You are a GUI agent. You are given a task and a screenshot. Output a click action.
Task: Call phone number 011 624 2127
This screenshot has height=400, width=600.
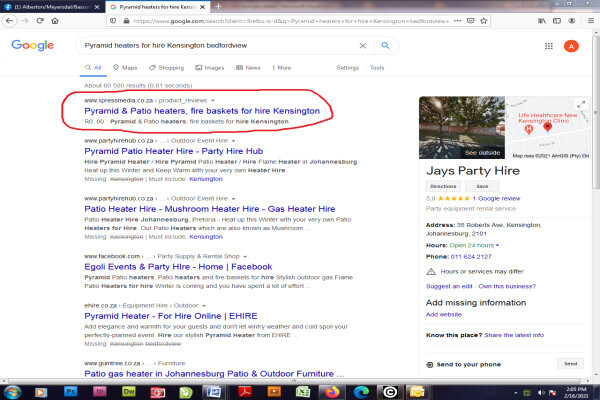coord(471,257)
